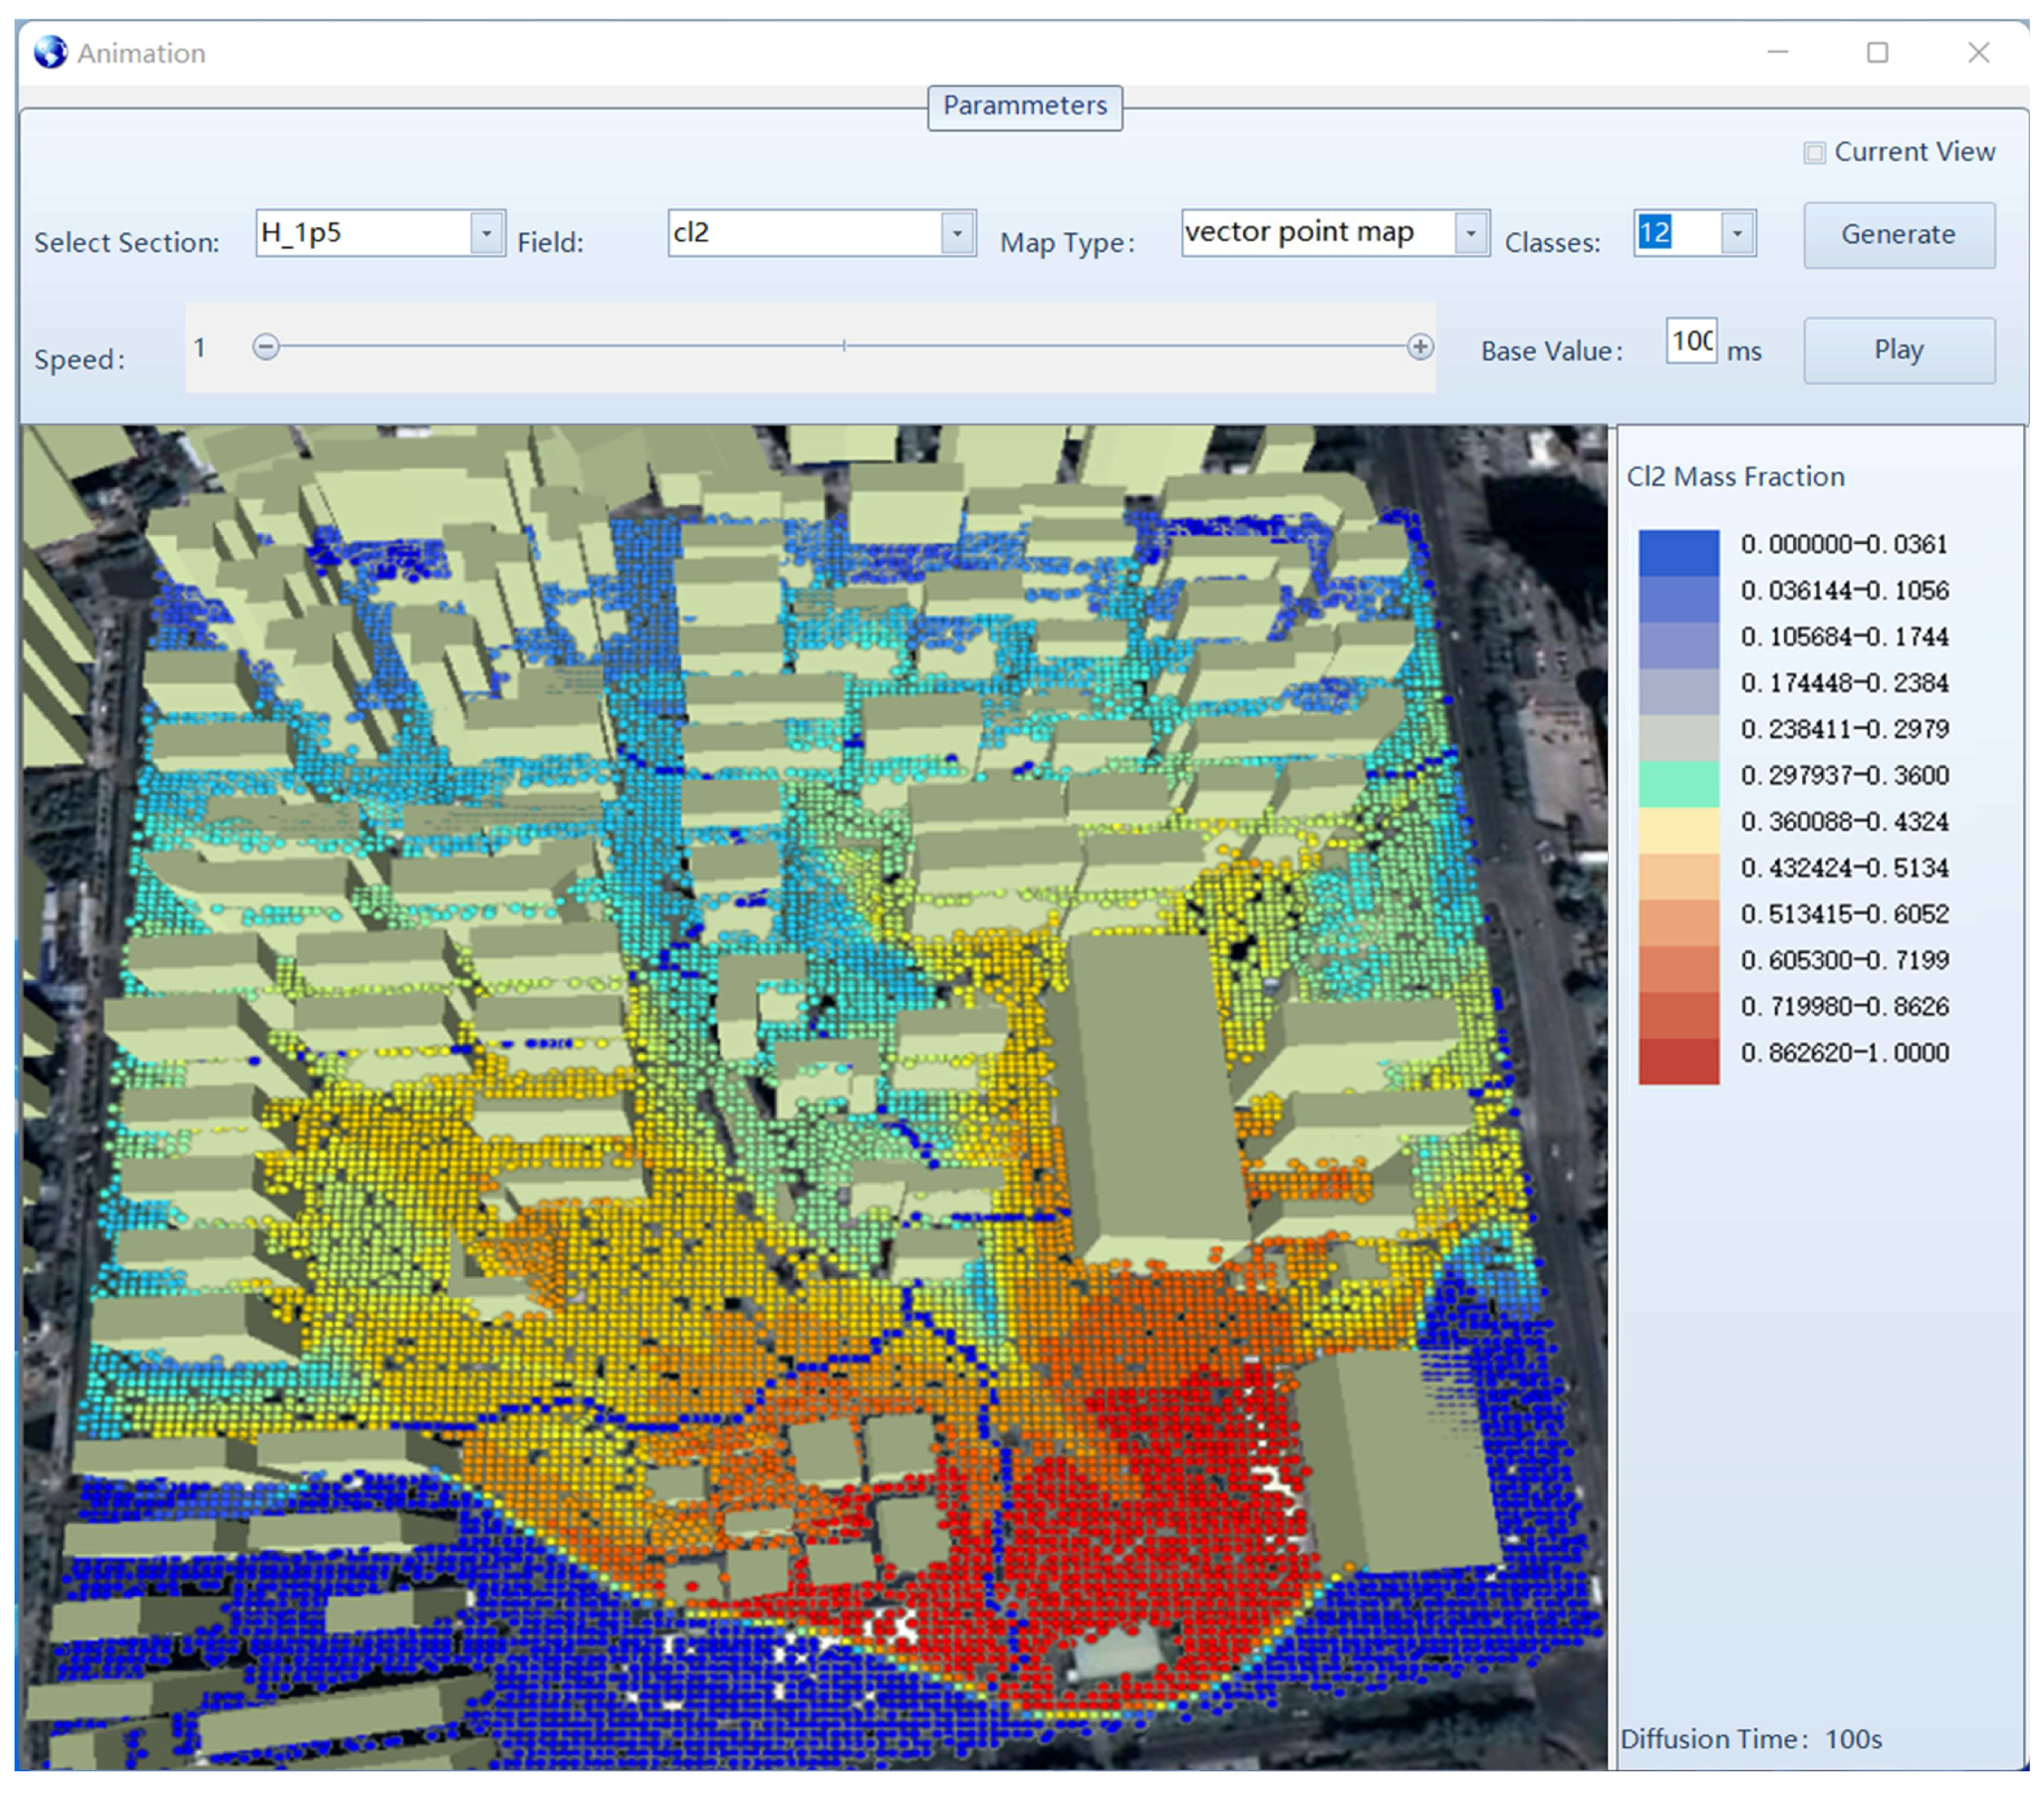Click the Animation globe app icon
This screenshot has height=1793, width=2044.
[x=50, y=52]
